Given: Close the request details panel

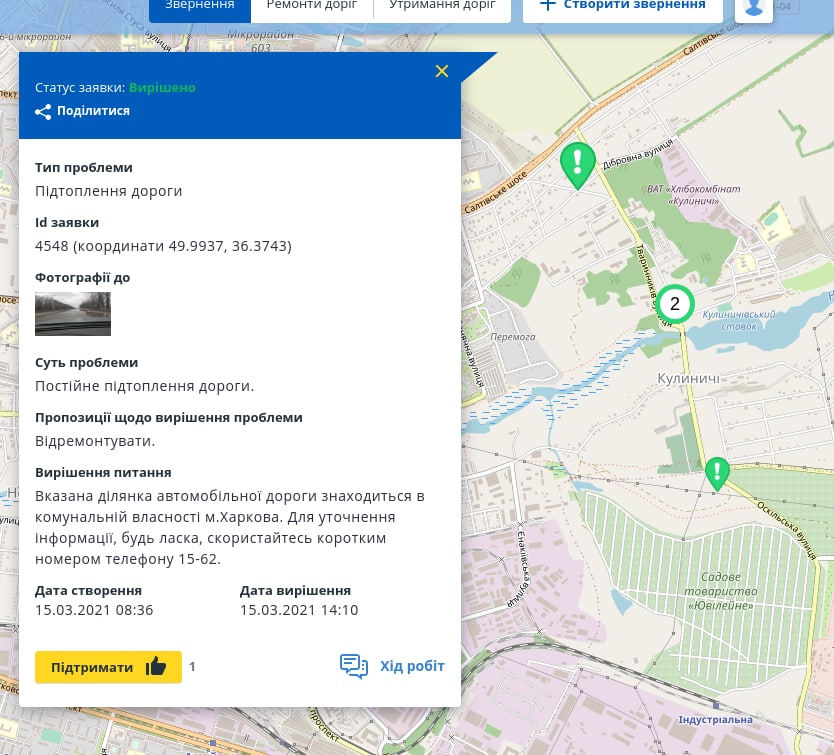Looking at the screenshot, I should 441,71.
